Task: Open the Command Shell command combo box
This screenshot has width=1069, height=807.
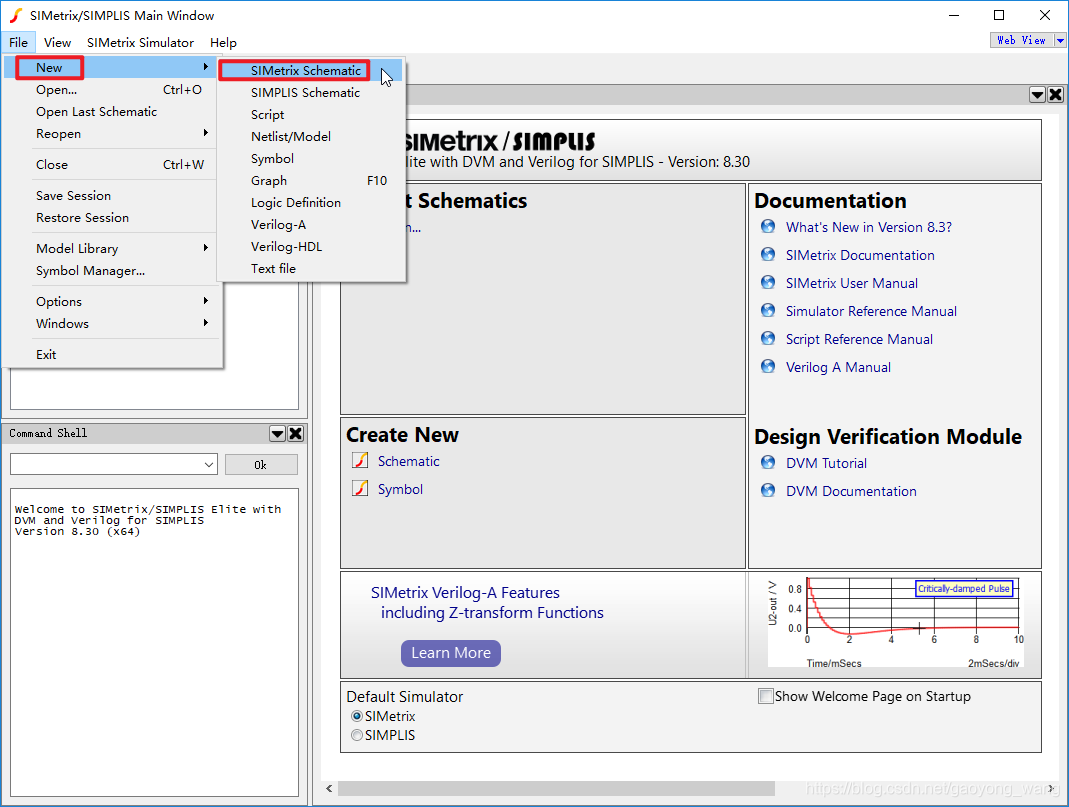Action: [114, 464]
